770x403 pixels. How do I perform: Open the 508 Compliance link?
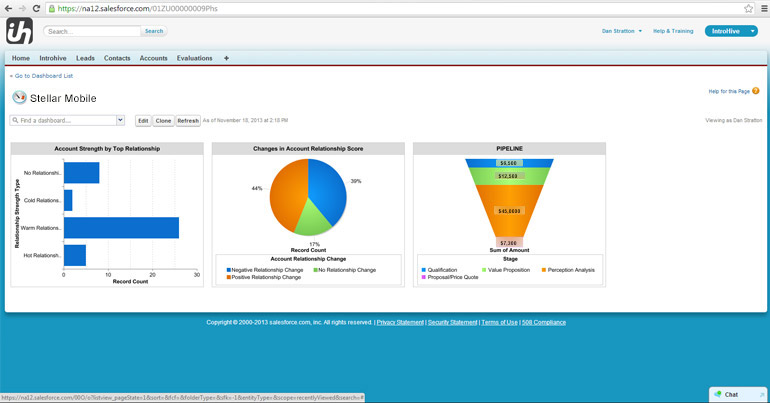tap(544, 322)
